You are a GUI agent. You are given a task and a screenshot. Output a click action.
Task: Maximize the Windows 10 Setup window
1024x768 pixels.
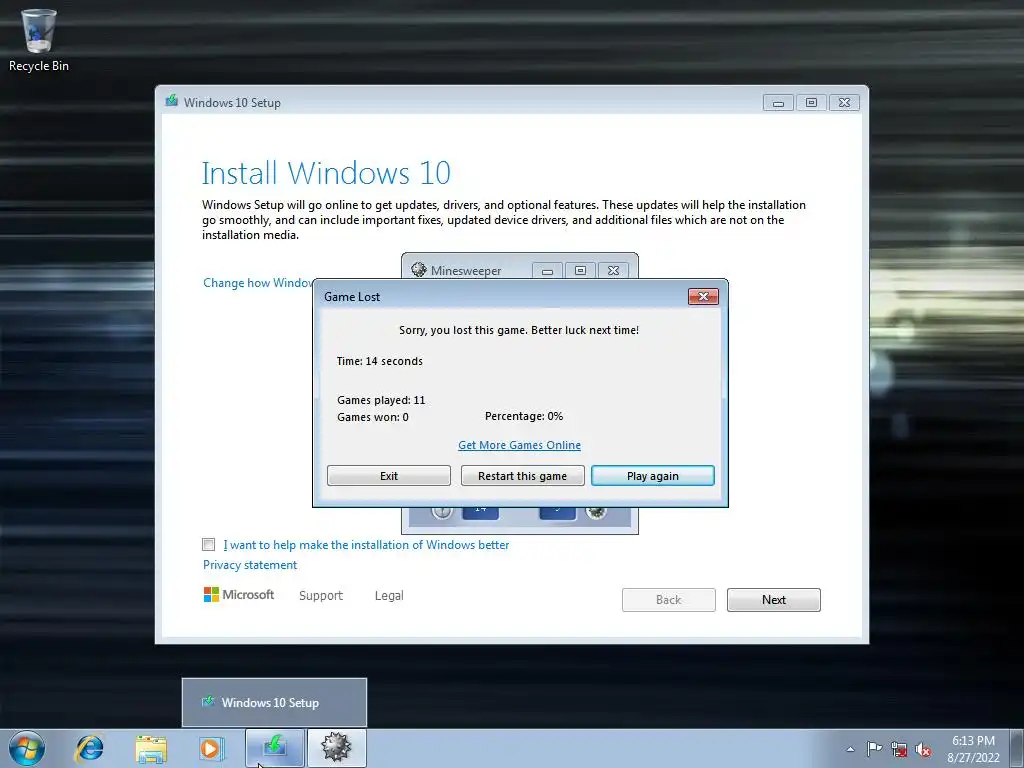(x=811, y=103)
